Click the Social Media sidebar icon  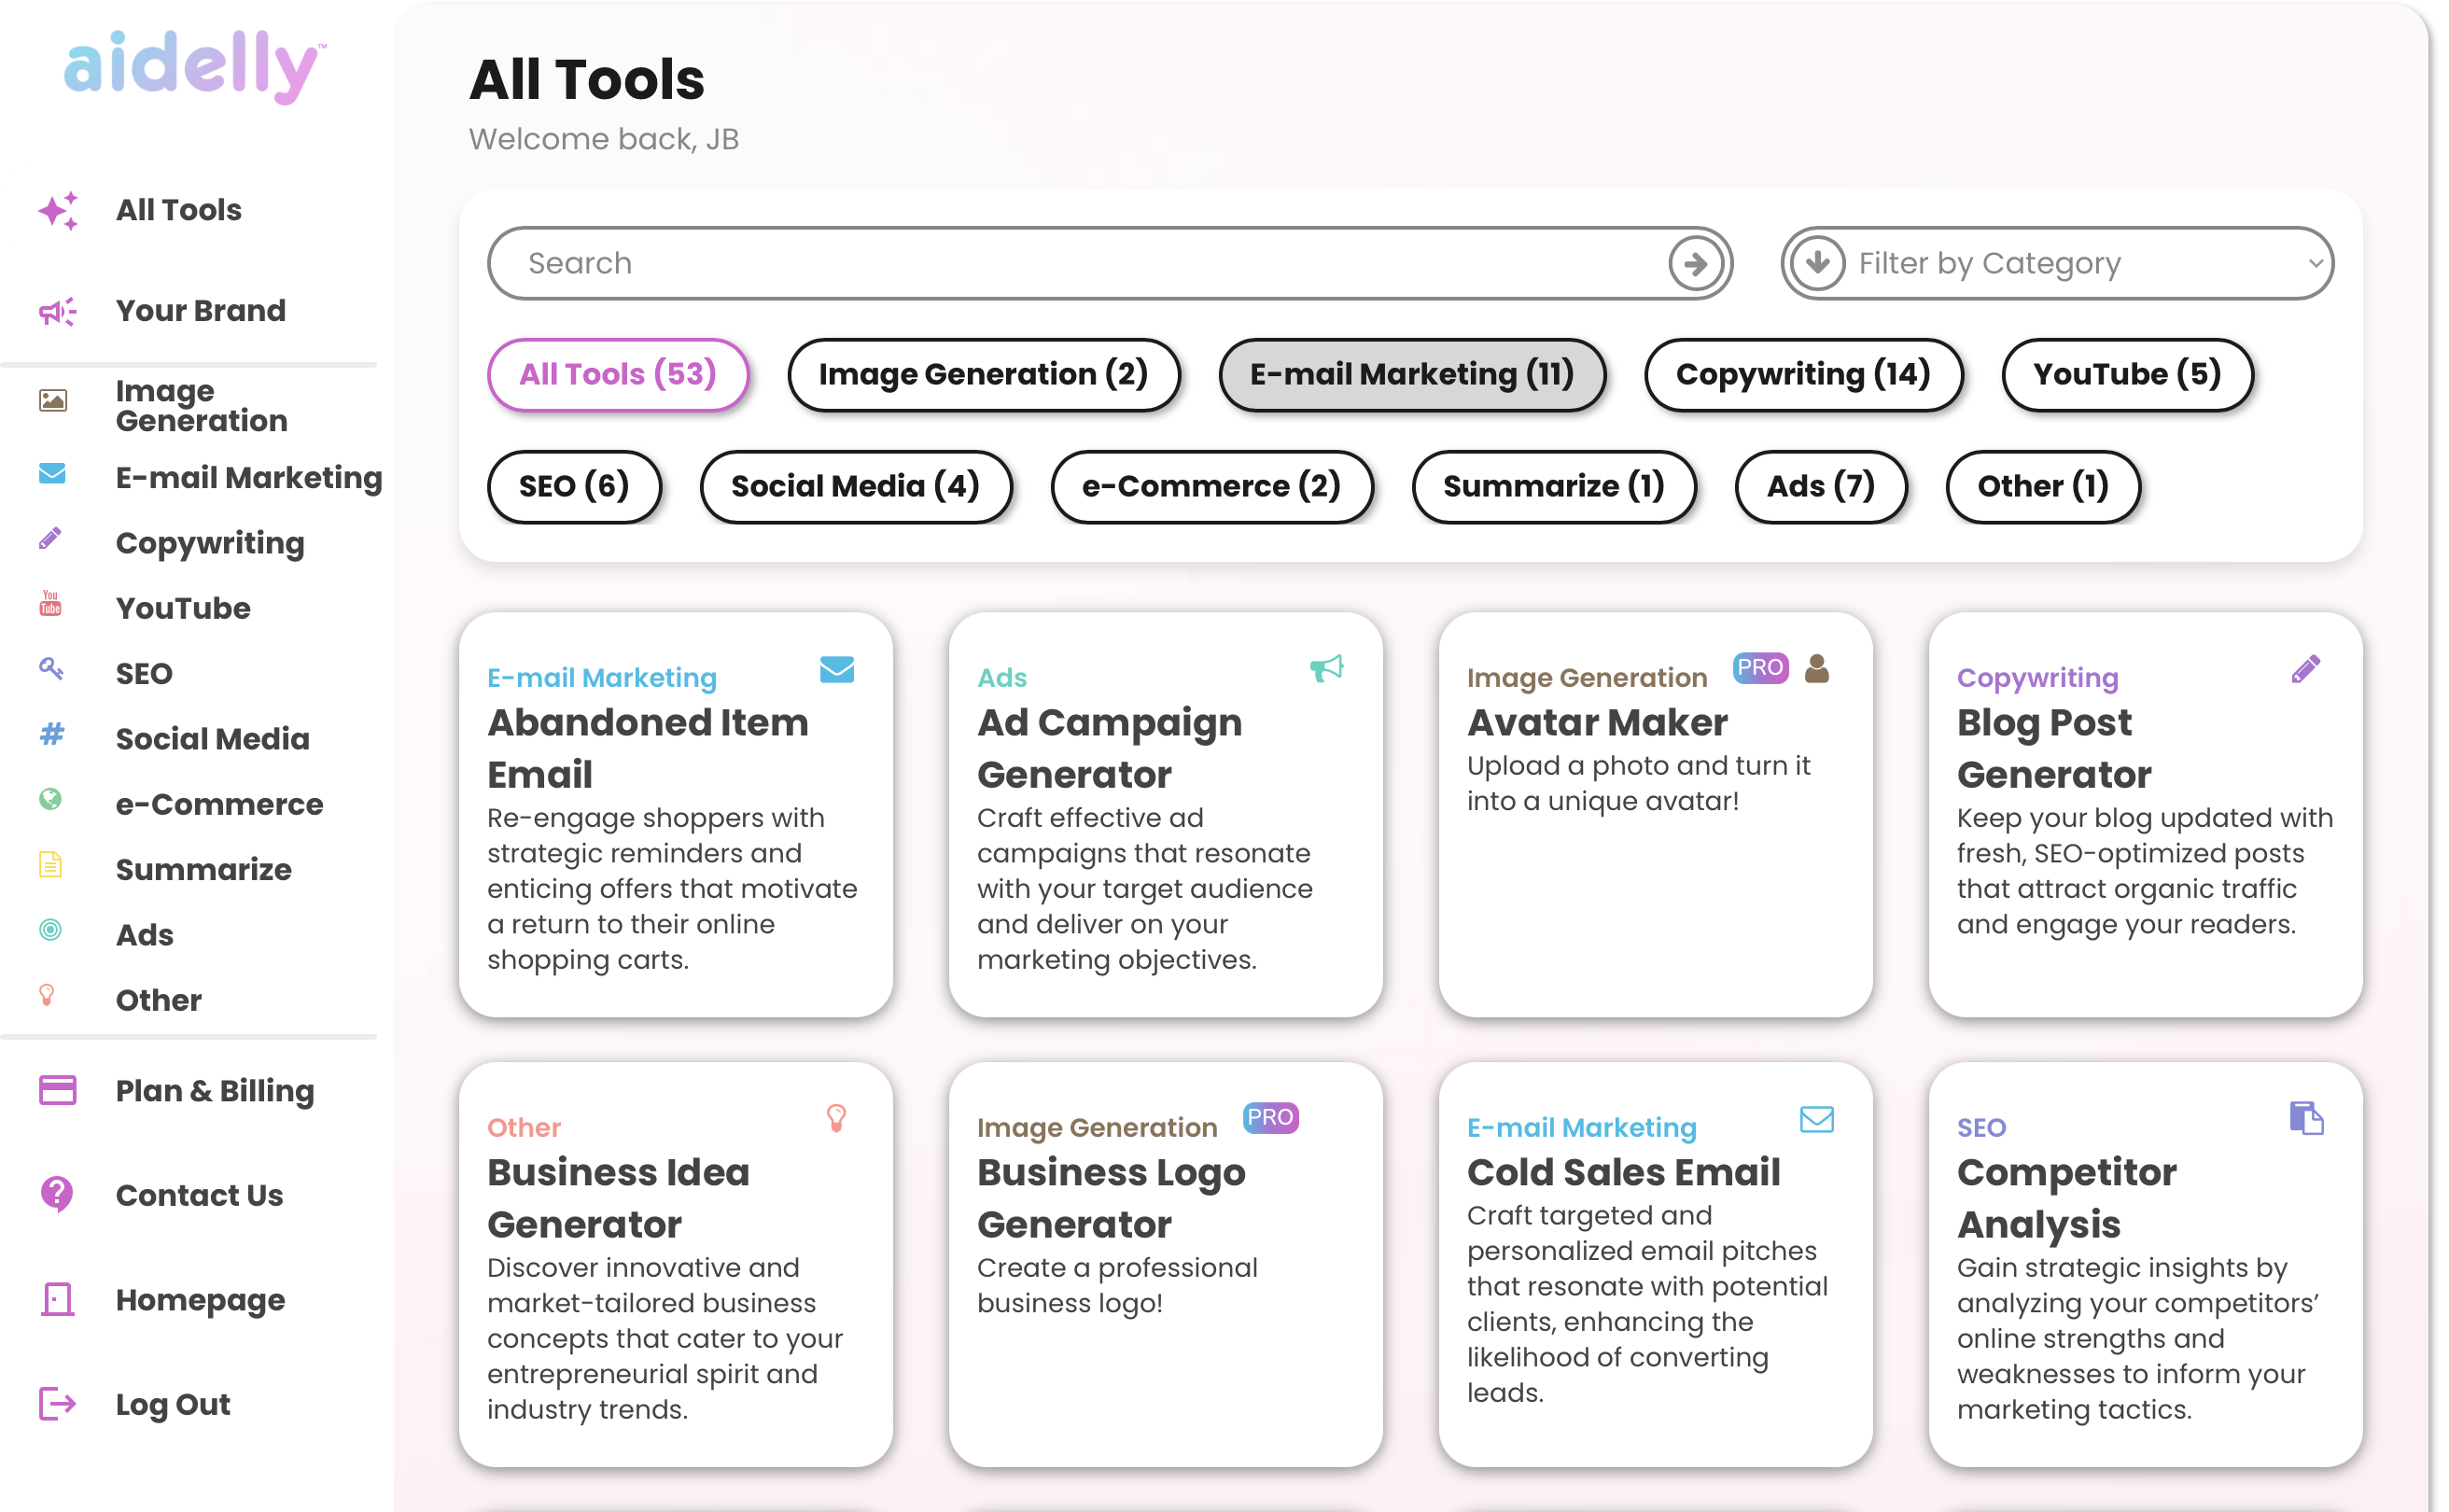click(54, 736)
